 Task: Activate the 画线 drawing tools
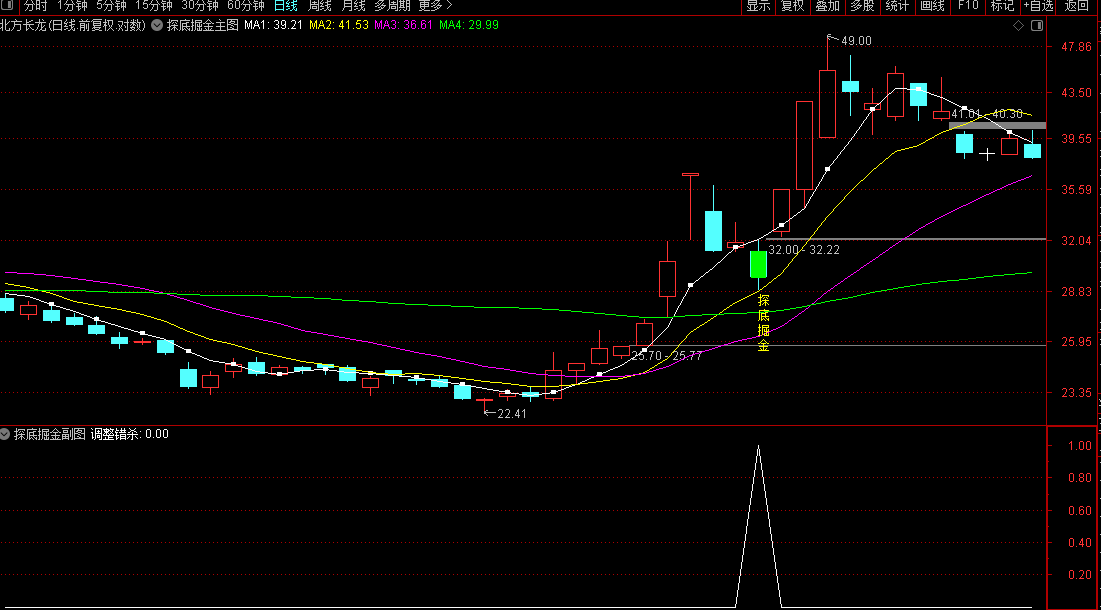pos(932,6)
